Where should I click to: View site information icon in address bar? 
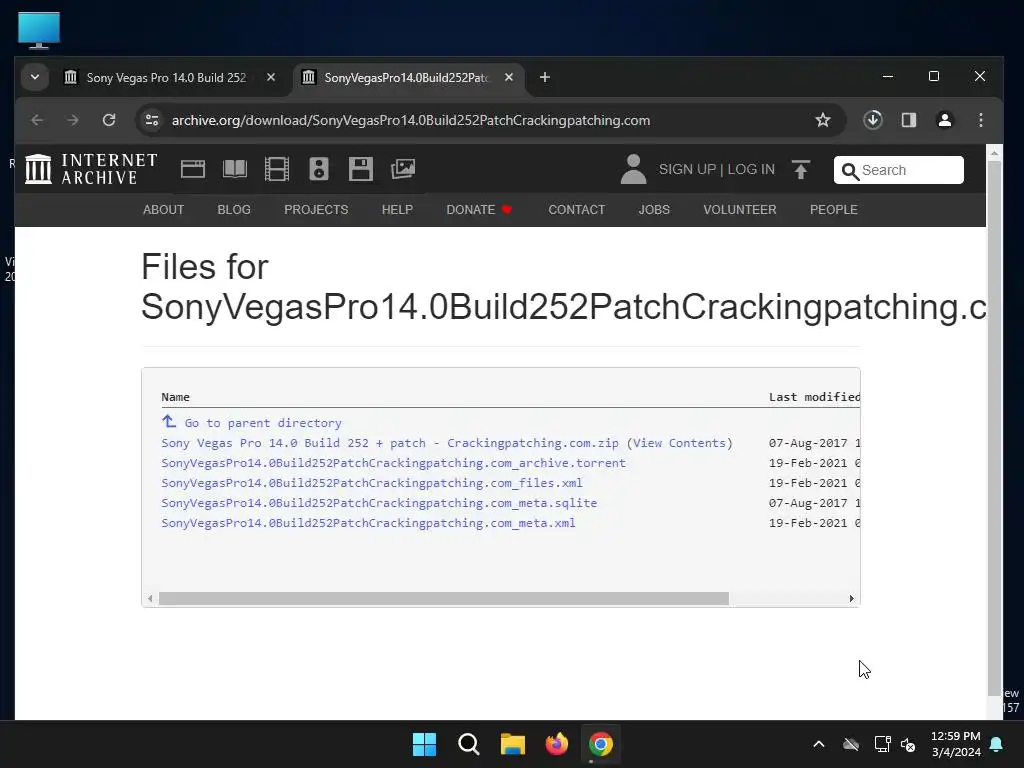pyautogui.click(x=152, y=120)
